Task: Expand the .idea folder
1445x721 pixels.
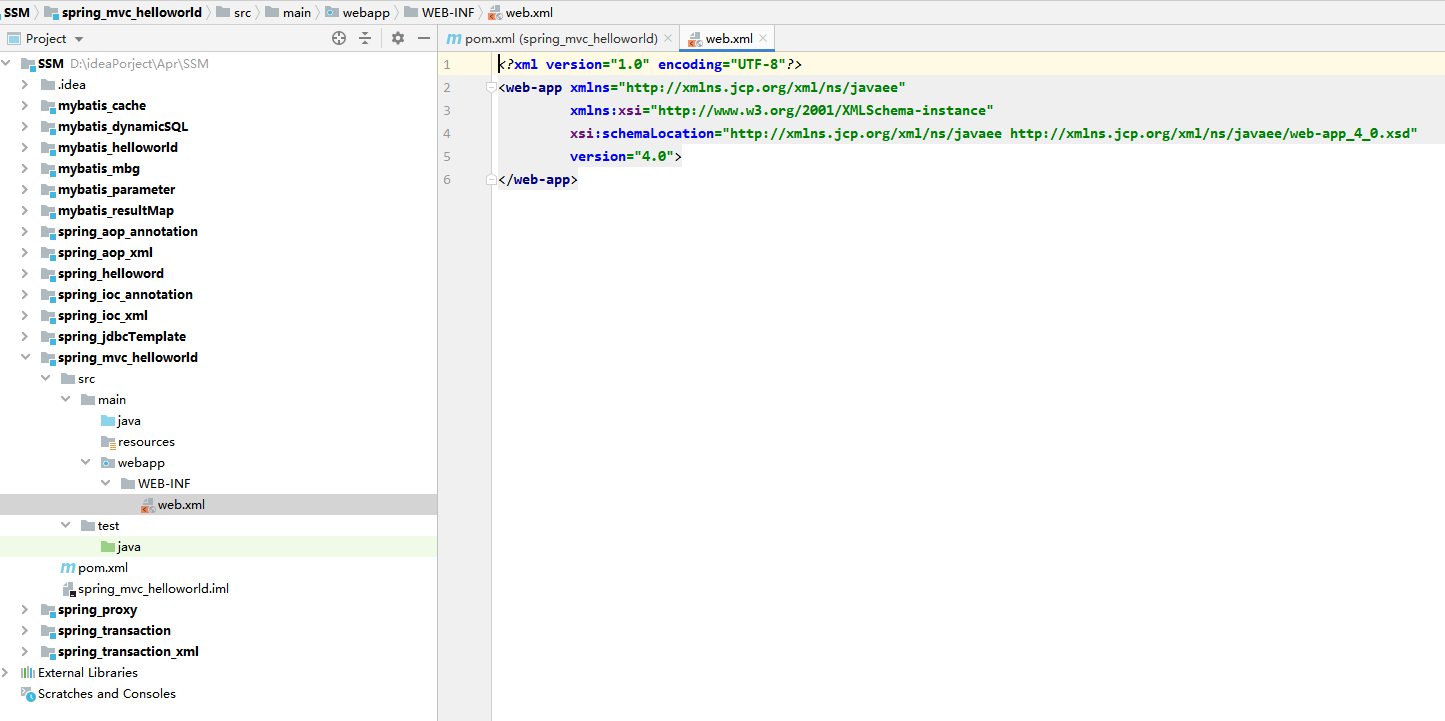Action: 27,84
